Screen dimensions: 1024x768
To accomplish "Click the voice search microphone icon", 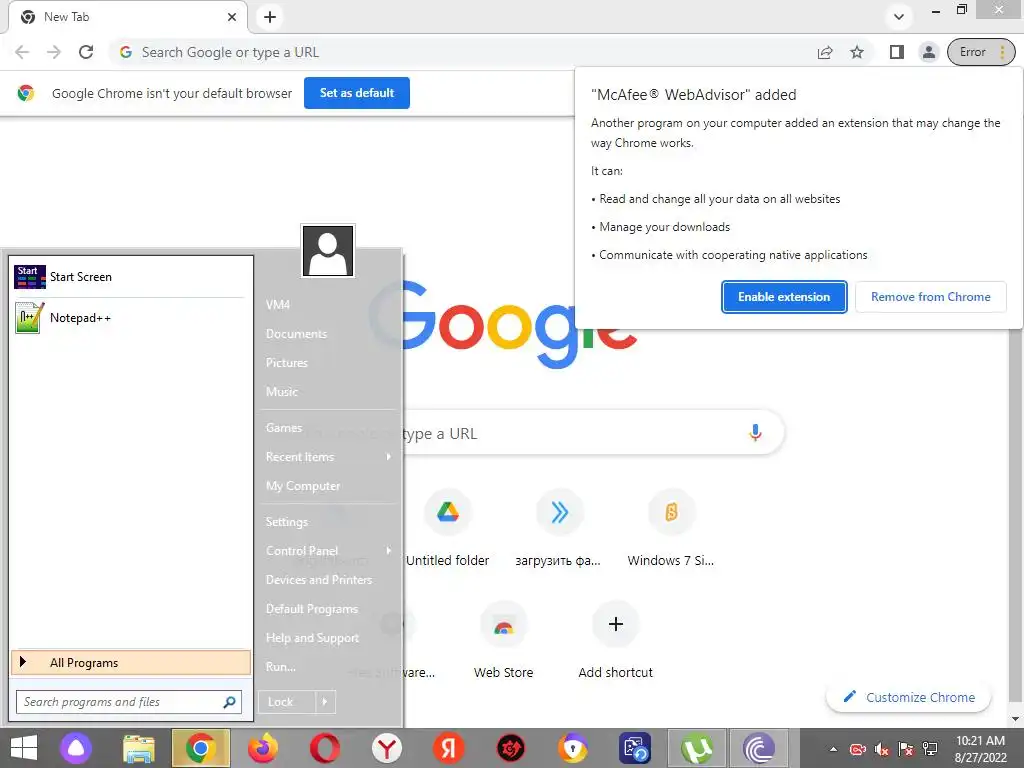I will point(755,432).
